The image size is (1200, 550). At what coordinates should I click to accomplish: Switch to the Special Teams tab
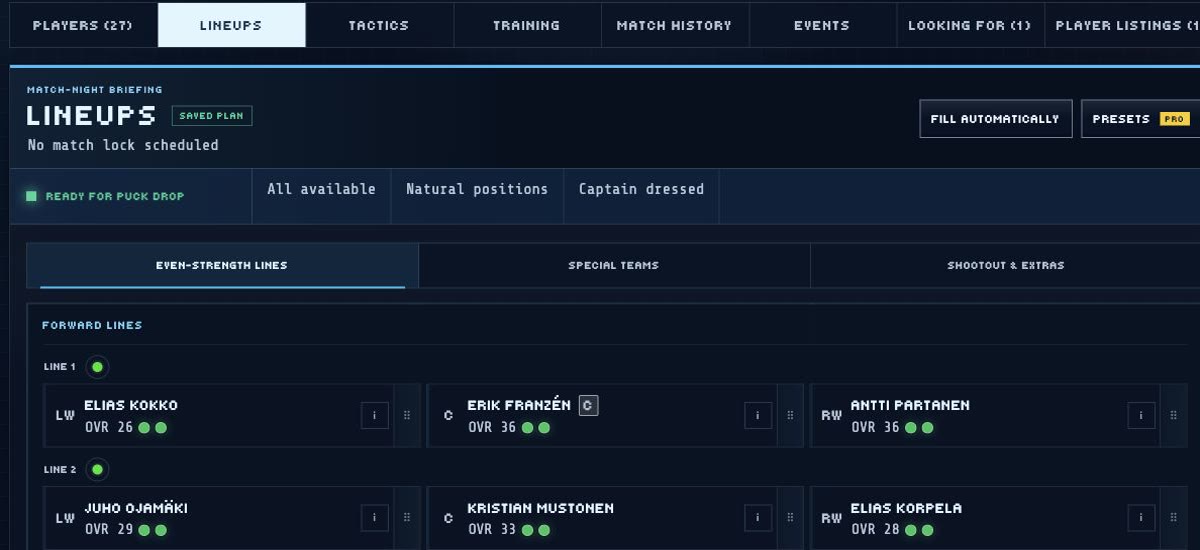pos(614,266)
